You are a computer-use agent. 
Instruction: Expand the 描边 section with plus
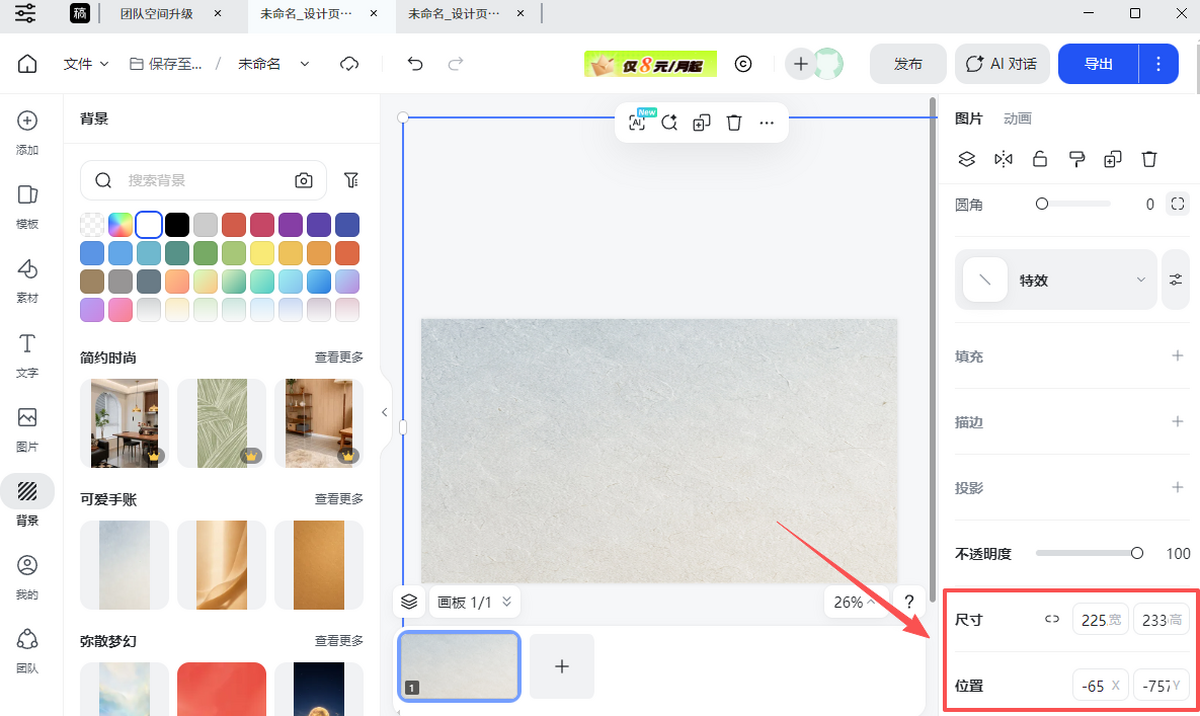(1177, 422)
